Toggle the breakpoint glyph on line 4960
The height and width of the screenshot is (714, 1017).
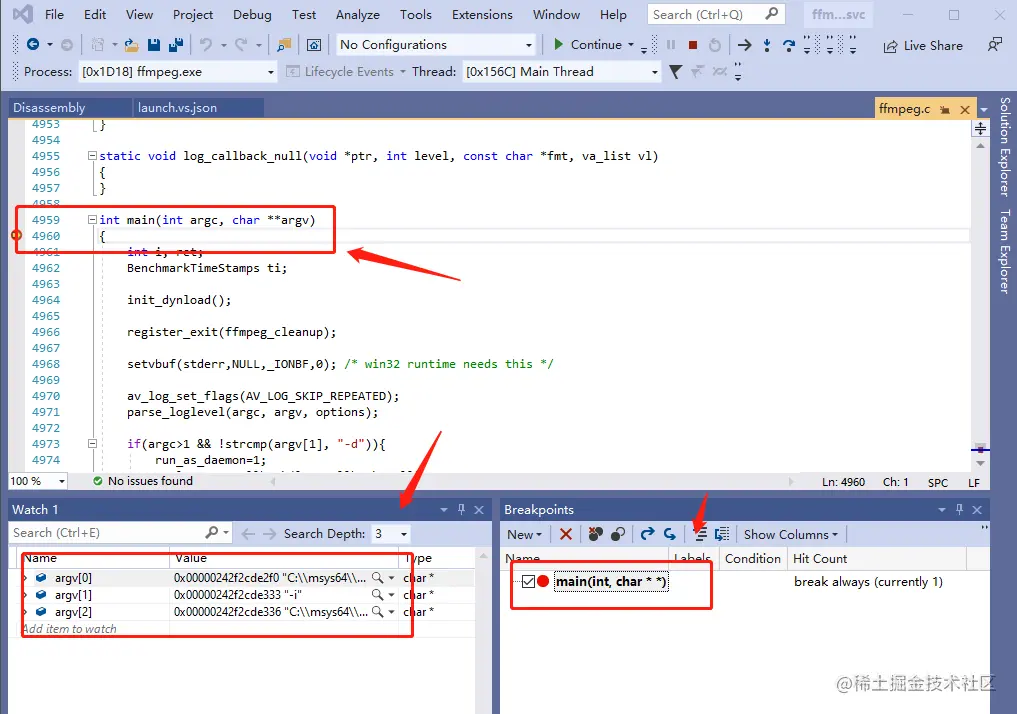(17, 235)
